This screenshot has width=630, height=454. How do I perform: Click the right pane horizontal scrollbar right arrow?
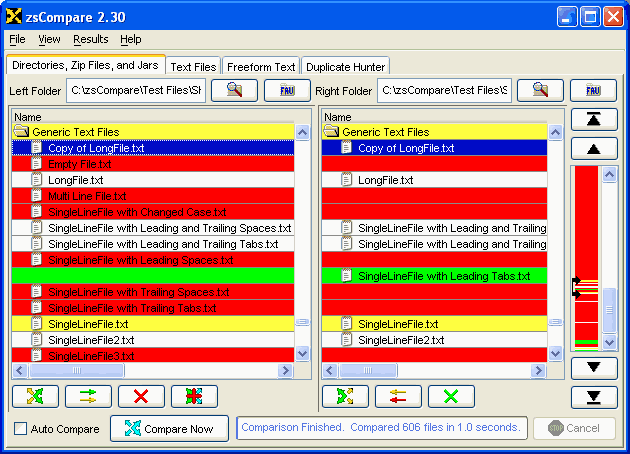pos(538,370)
